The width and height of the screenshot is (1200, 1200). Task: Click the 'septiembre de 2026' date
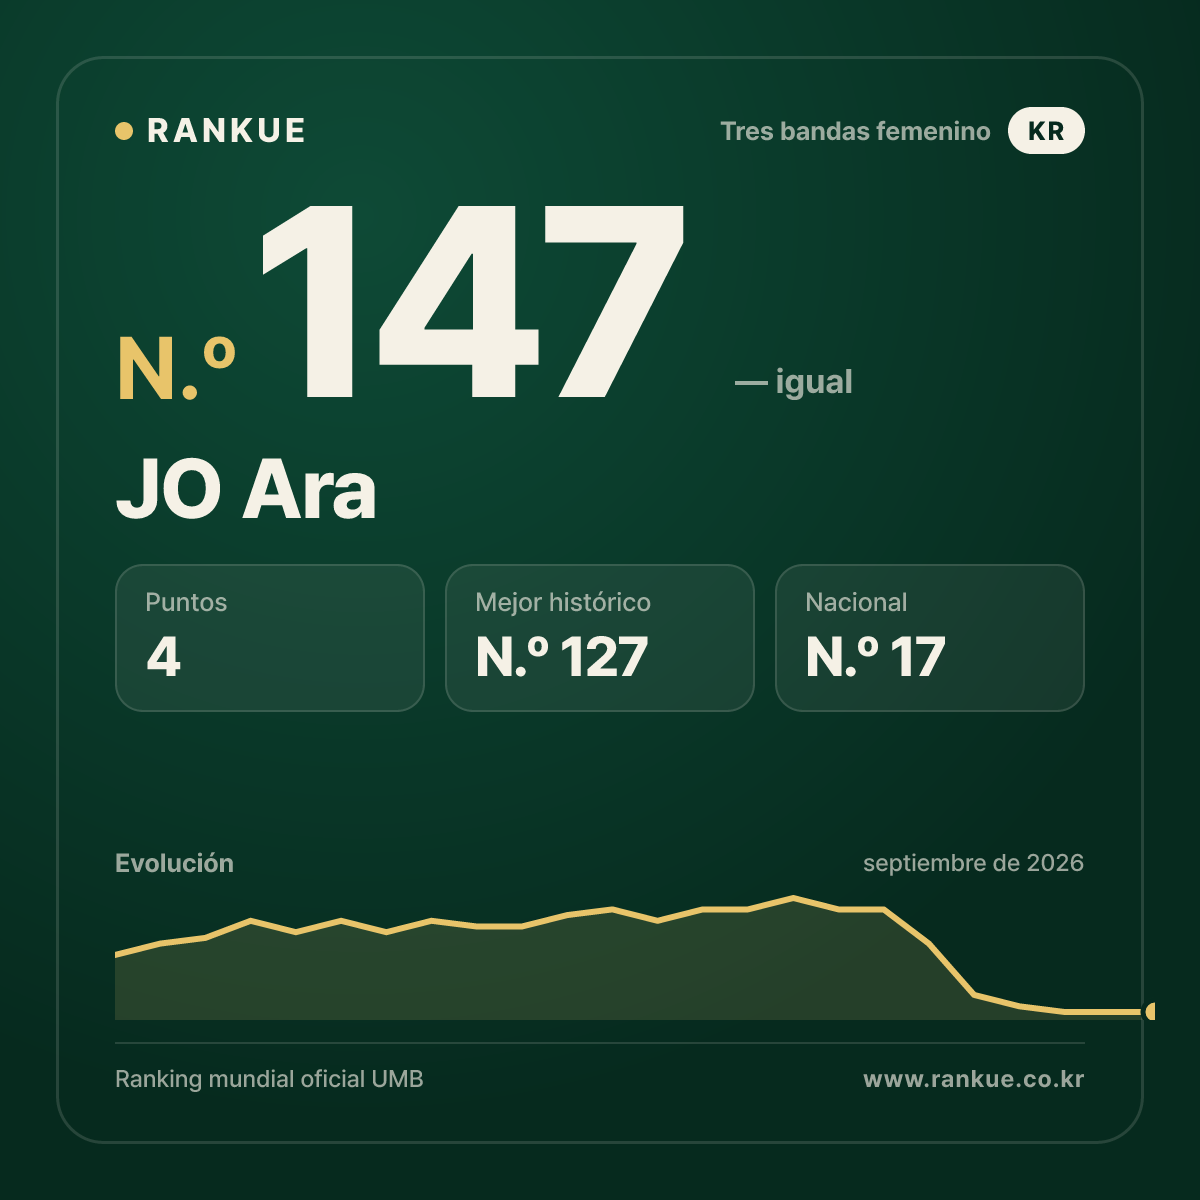coord(973,863)
